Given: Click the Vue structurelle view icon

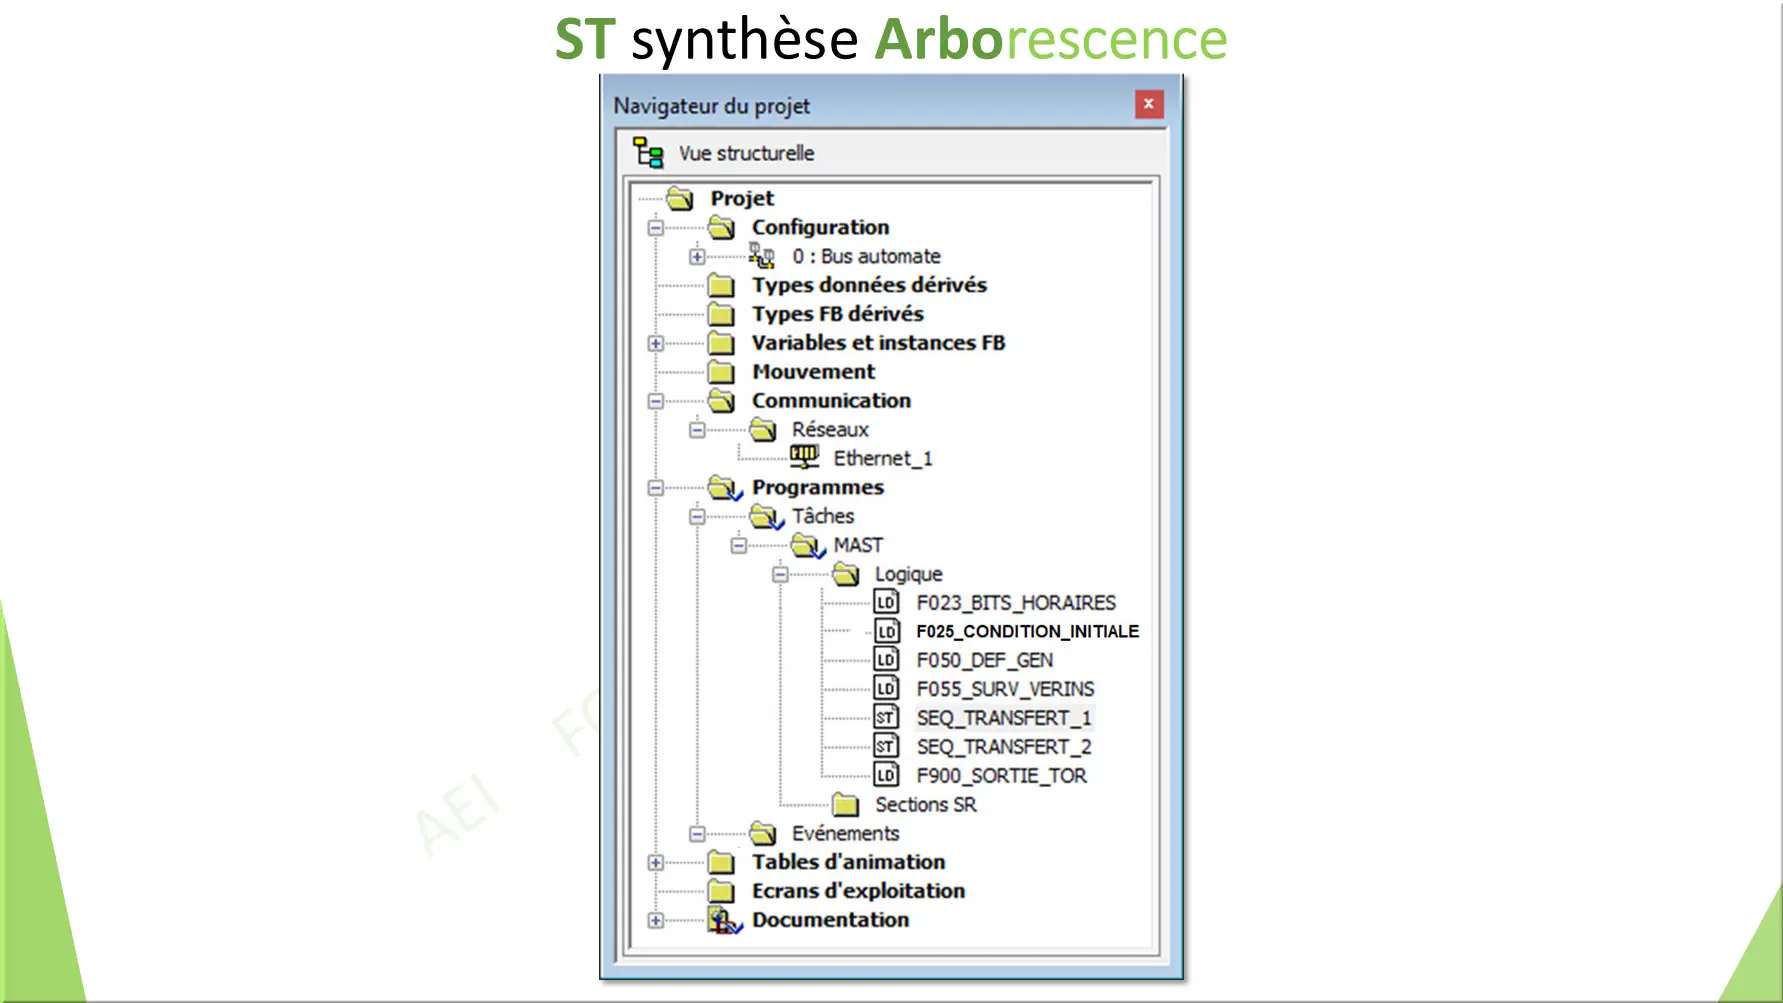Looking at the screenshot, I should [x=648, y=152].
